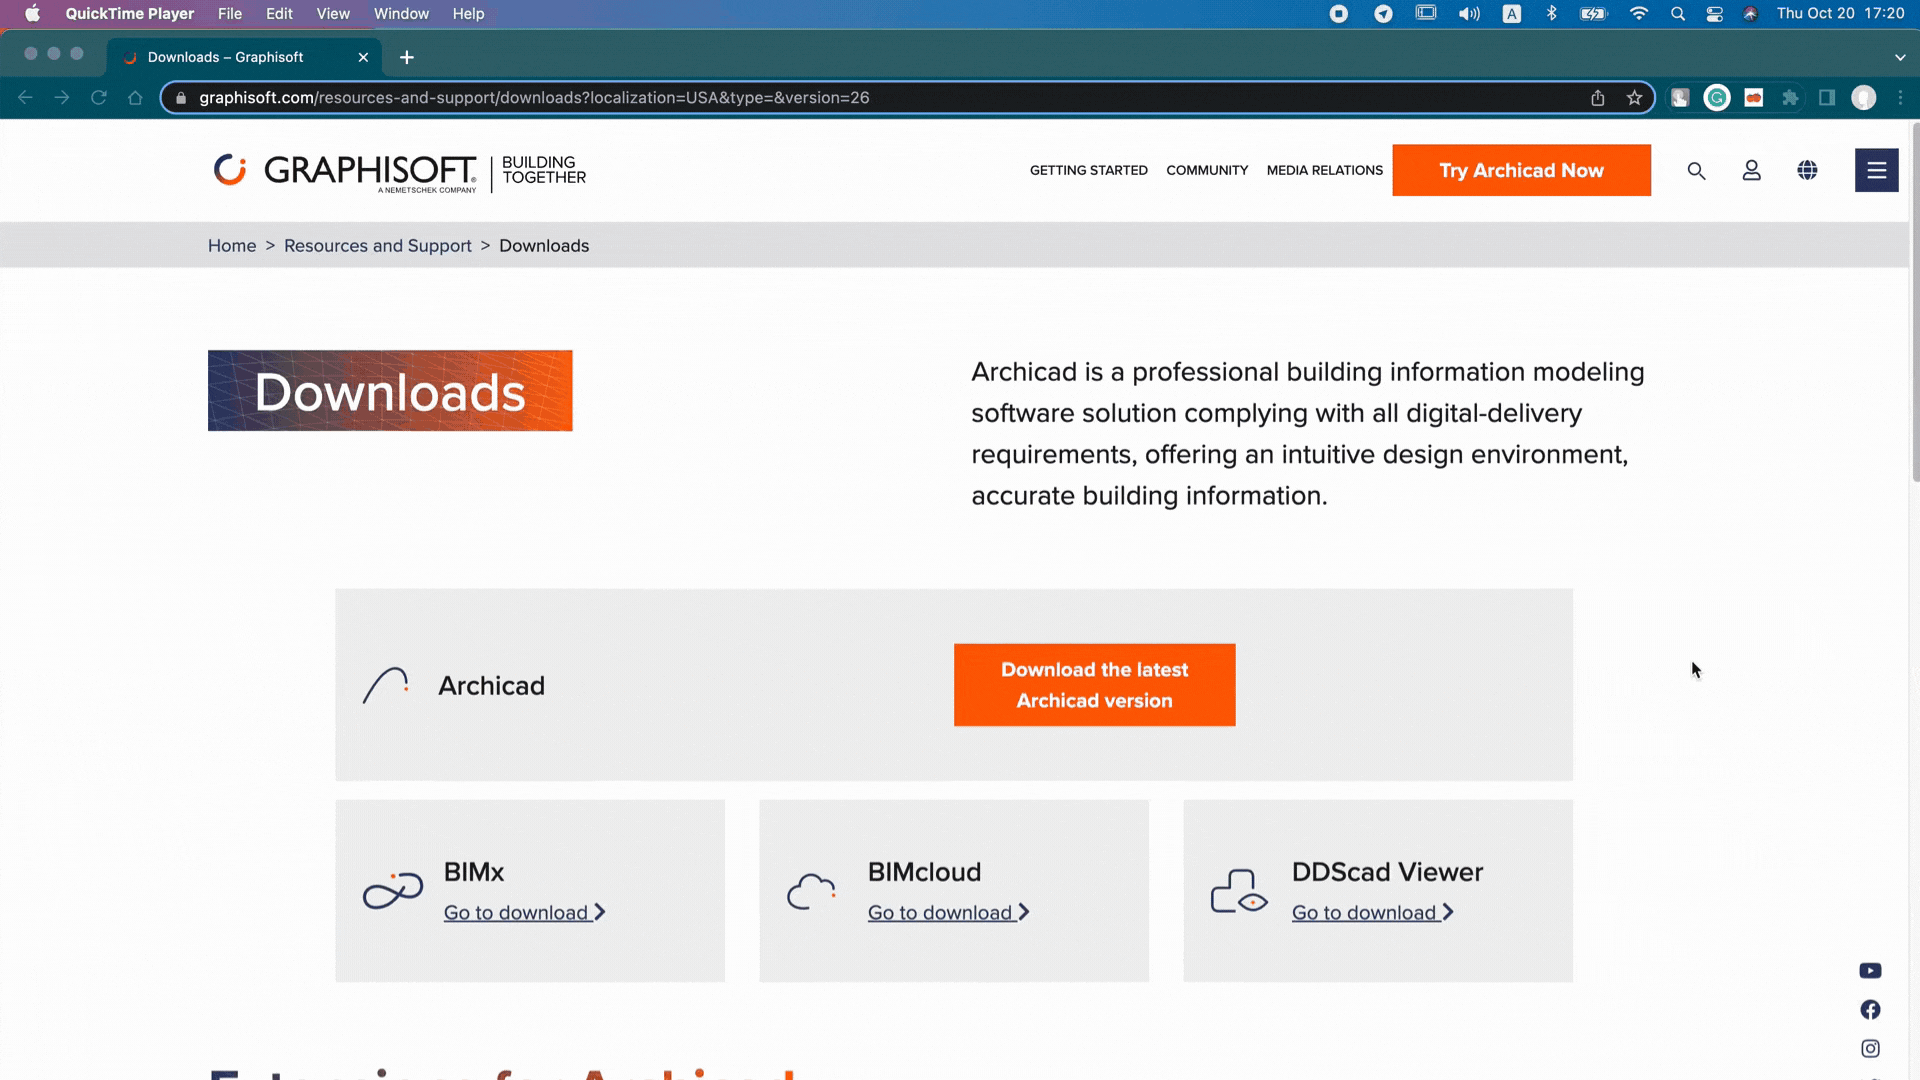Image resolution: width=1920 pixels, height=1080 pixels.
Task: Open GETTING STARTED nav link
Action: click(1089, 171)
